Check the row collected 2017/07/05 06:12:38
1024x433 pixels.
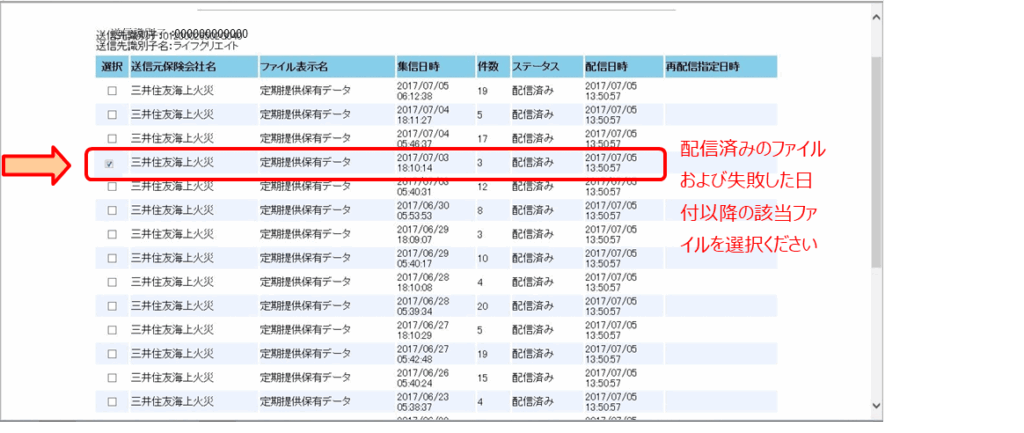[112, 91]
